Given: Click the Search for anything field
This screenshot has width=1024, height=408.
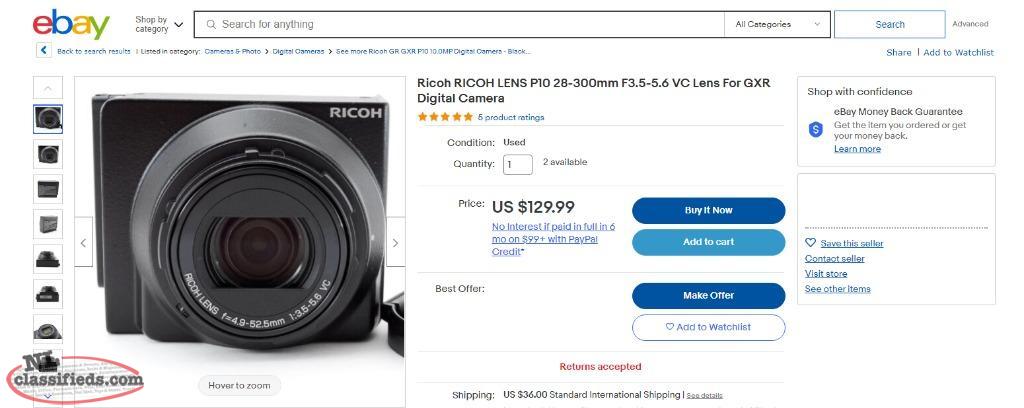Looking at the screenshot, I should [460, 24].
